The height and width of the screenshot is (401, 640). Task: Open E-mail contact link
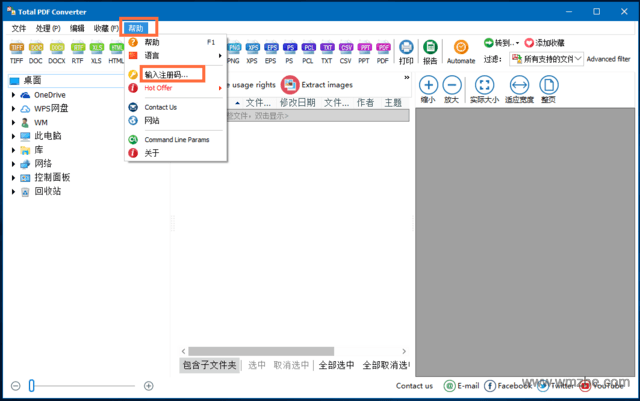[x=462, y=385]
